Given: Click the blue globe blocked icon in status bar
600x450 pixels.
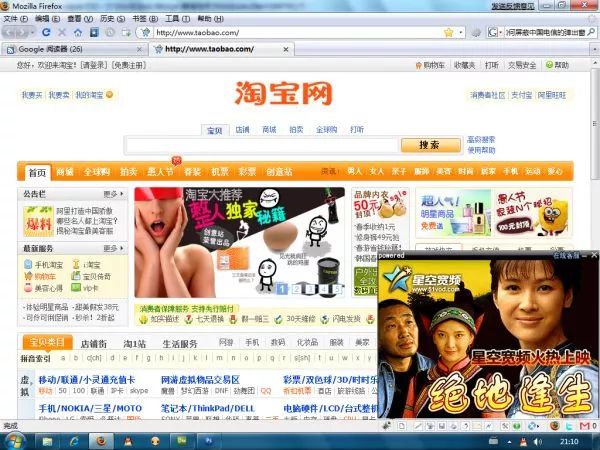Looking at the screenshot, I should tap(532, 426).
